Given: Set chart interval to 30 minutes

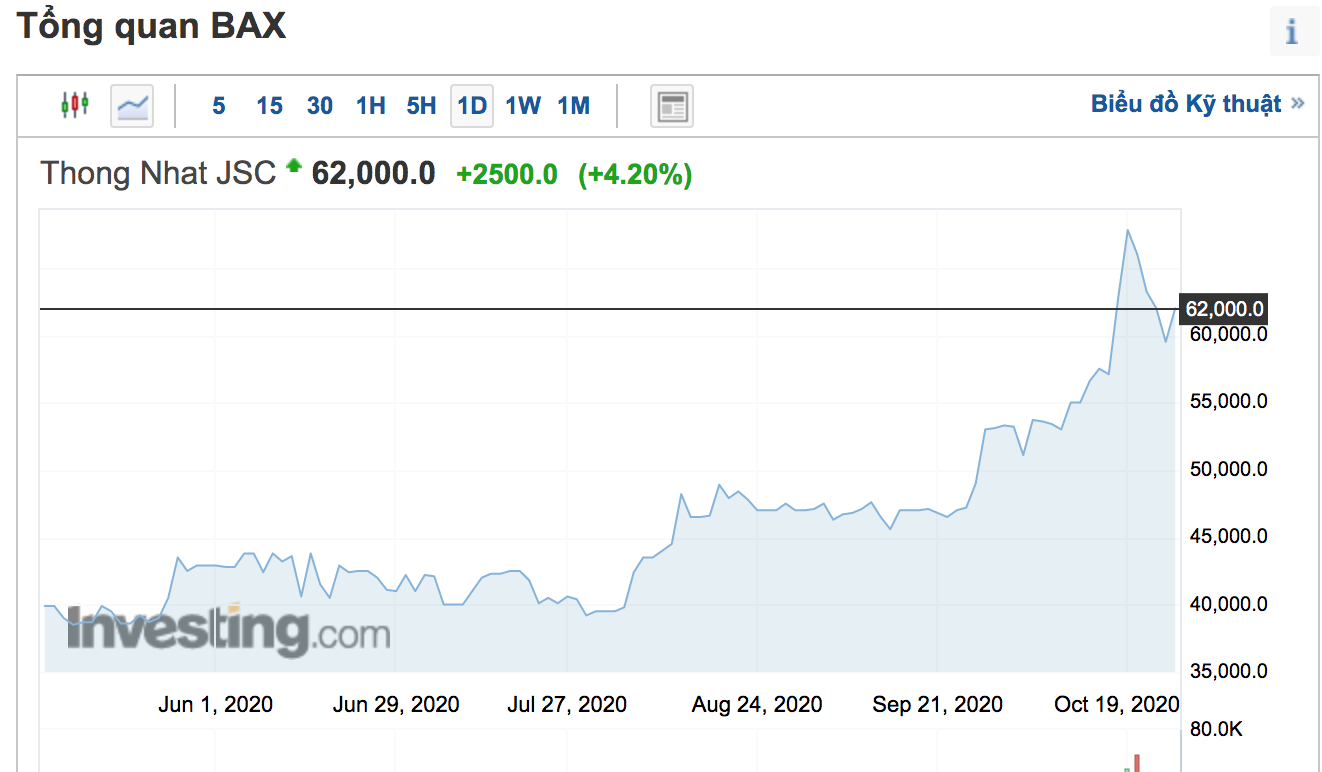Looking at the screenshot, I should pos(320,106).
